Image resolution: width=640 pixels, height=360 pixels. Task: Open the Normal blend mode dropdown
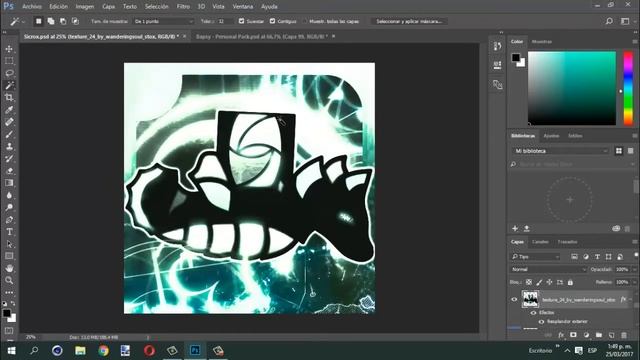point(549,269)
